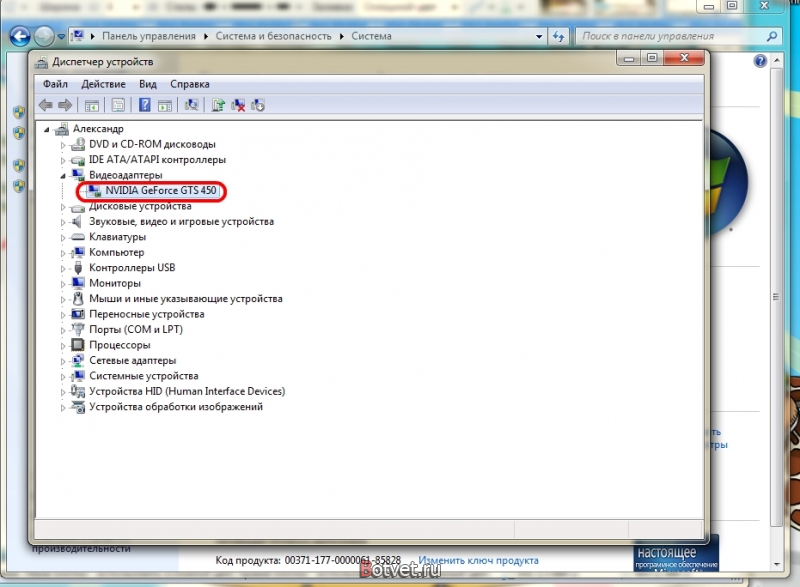This screenshot has width=800, height=587.
Task: Expand the Сетевые адаптеры node
Action: [63, 361]
